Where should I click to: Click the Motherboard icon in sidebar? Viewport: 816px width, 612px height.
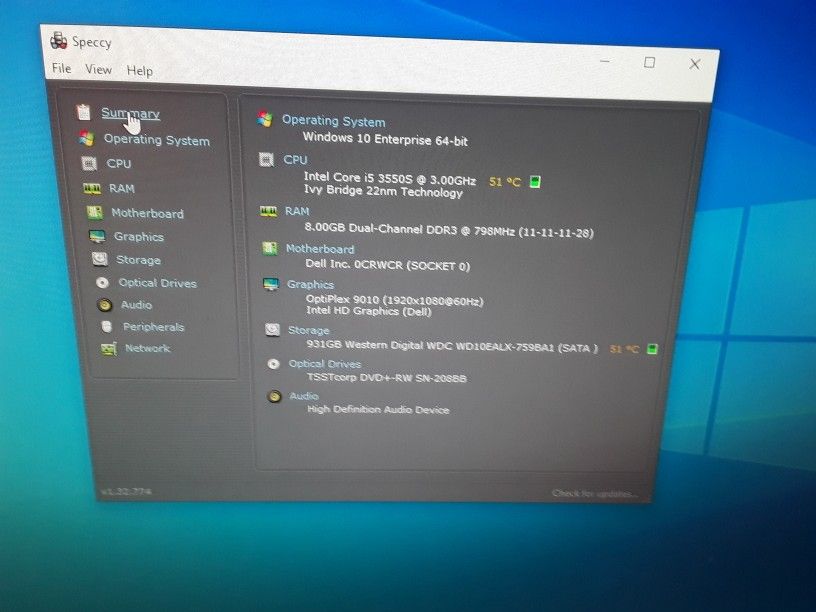point(95,212)
